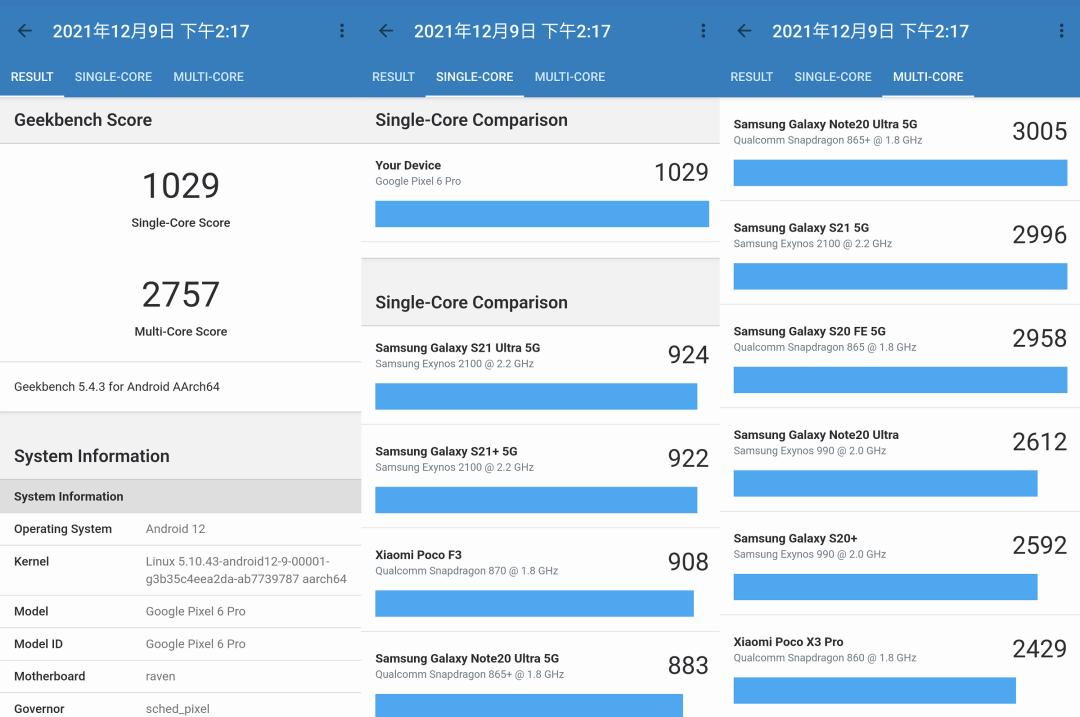Tap back arrow in the left panel

point(25,31)
